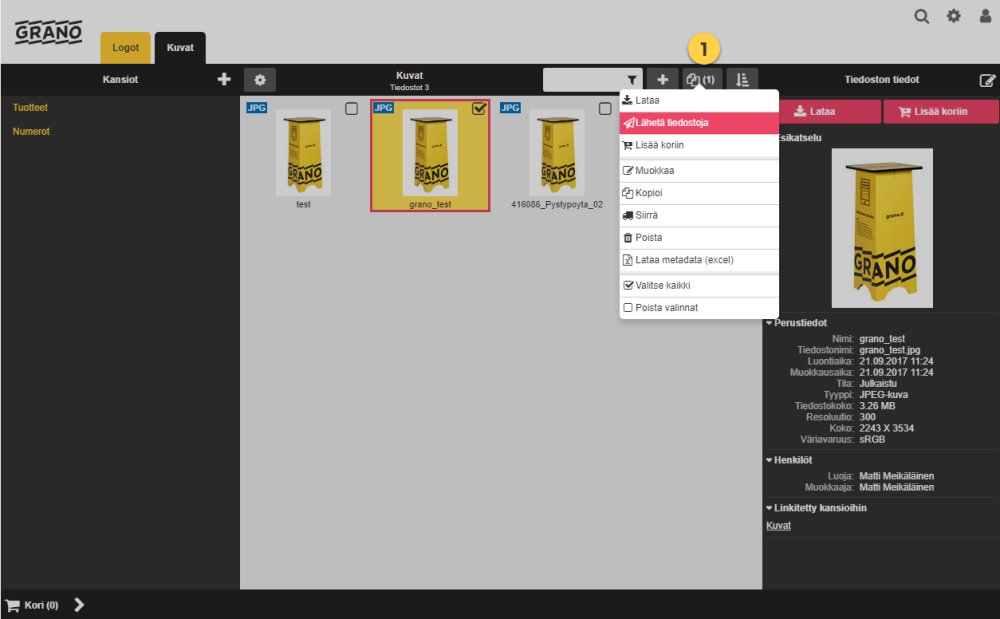1000x619 pixels.
Task: Select Siirrä menu entry
Action: 699,215
